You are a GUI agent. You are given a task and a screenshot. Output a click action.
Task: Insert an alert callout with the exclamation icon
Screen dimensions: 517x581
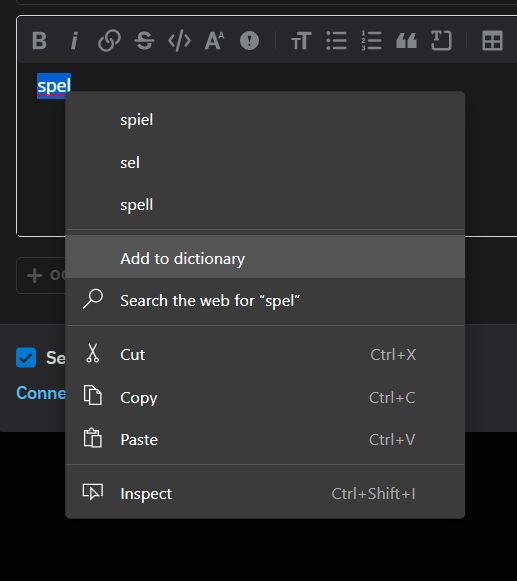click(x=249, y=40)
